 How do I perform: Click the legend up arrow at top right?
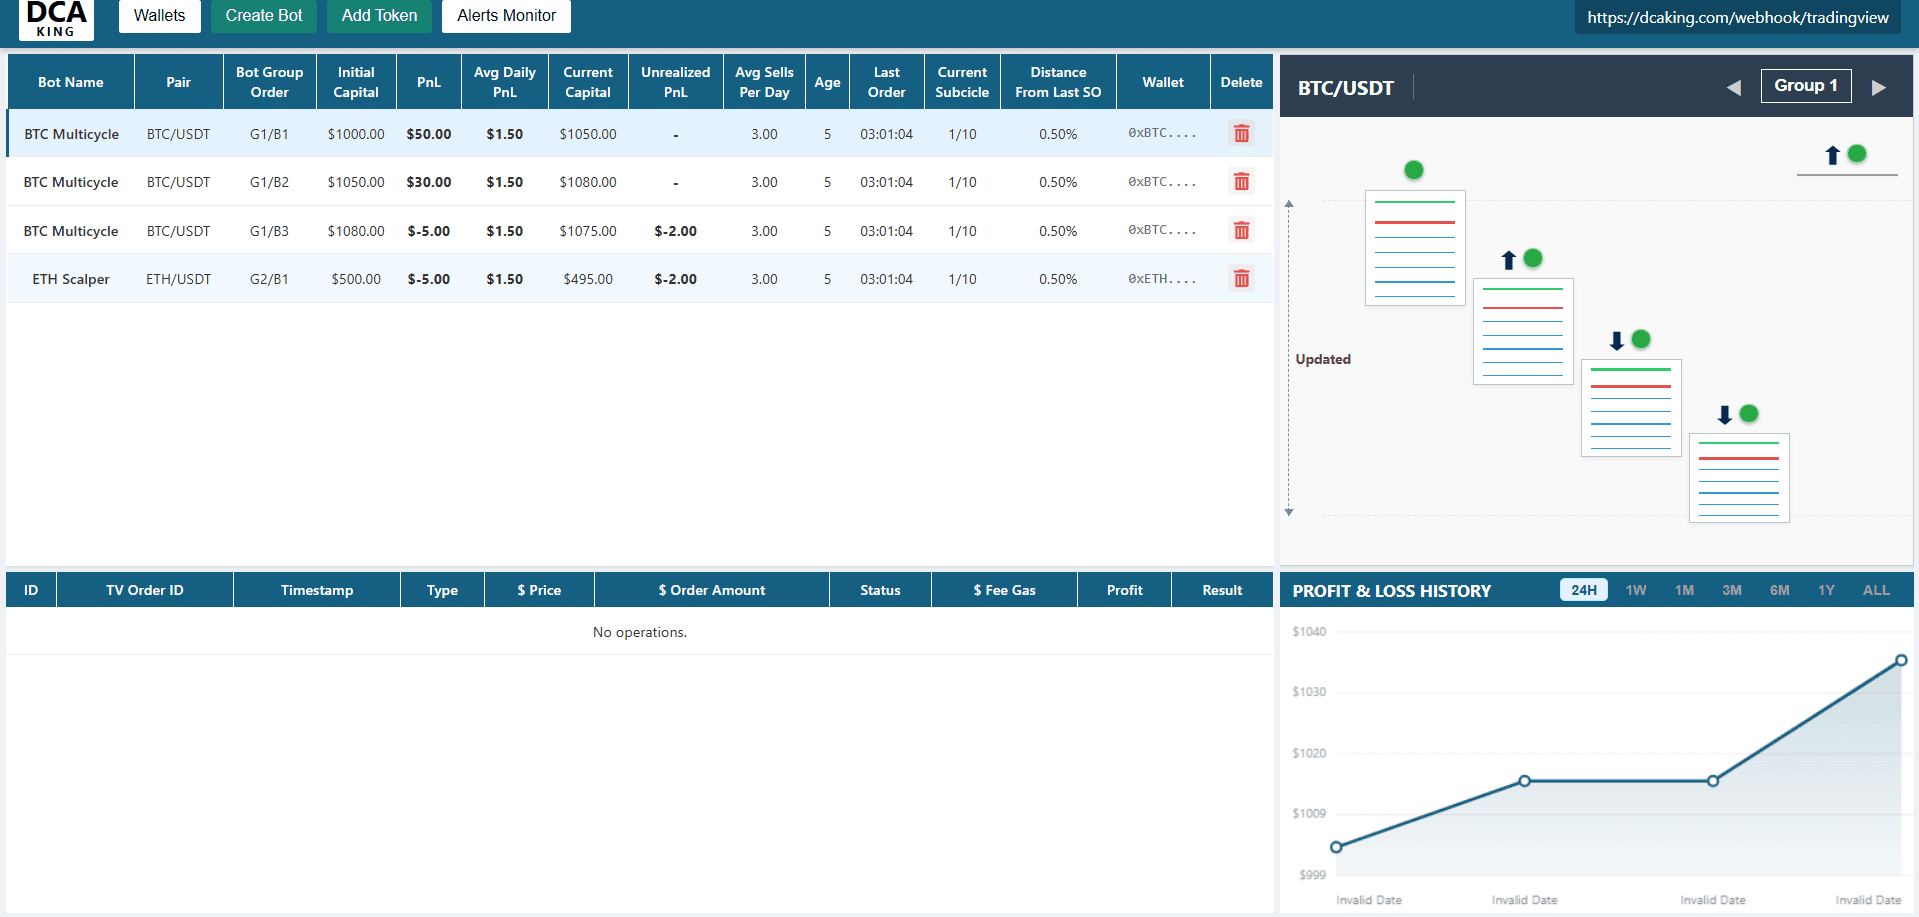(1833, 155)
